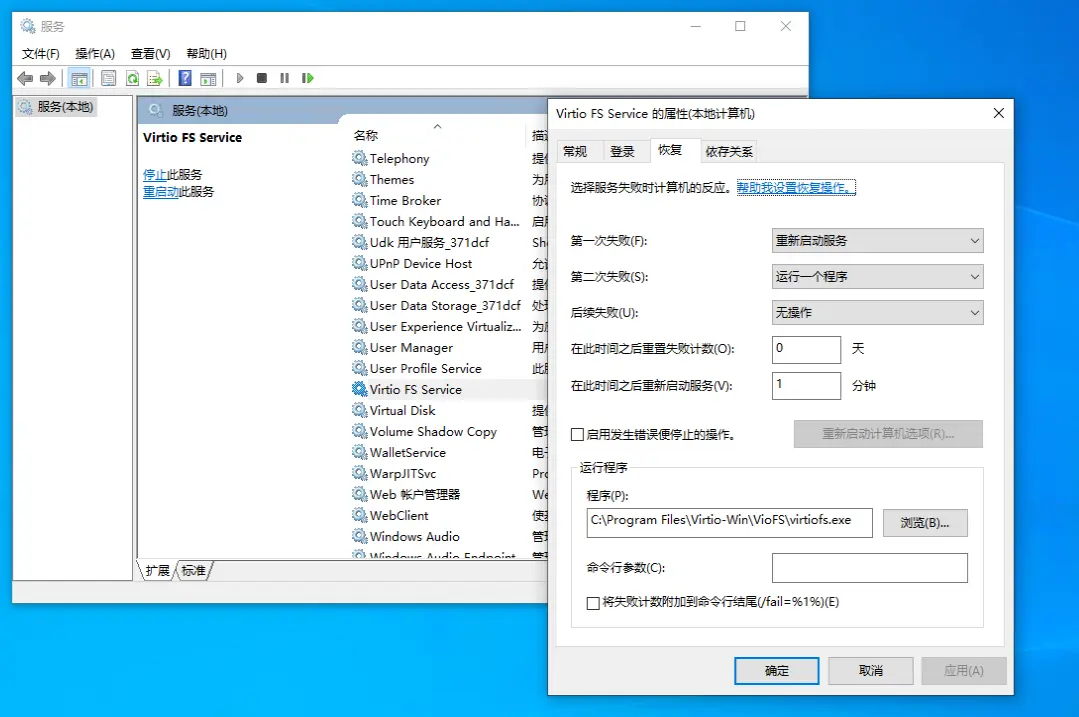Stop the service via toolbar stop icon

click(x=263, y=78)
